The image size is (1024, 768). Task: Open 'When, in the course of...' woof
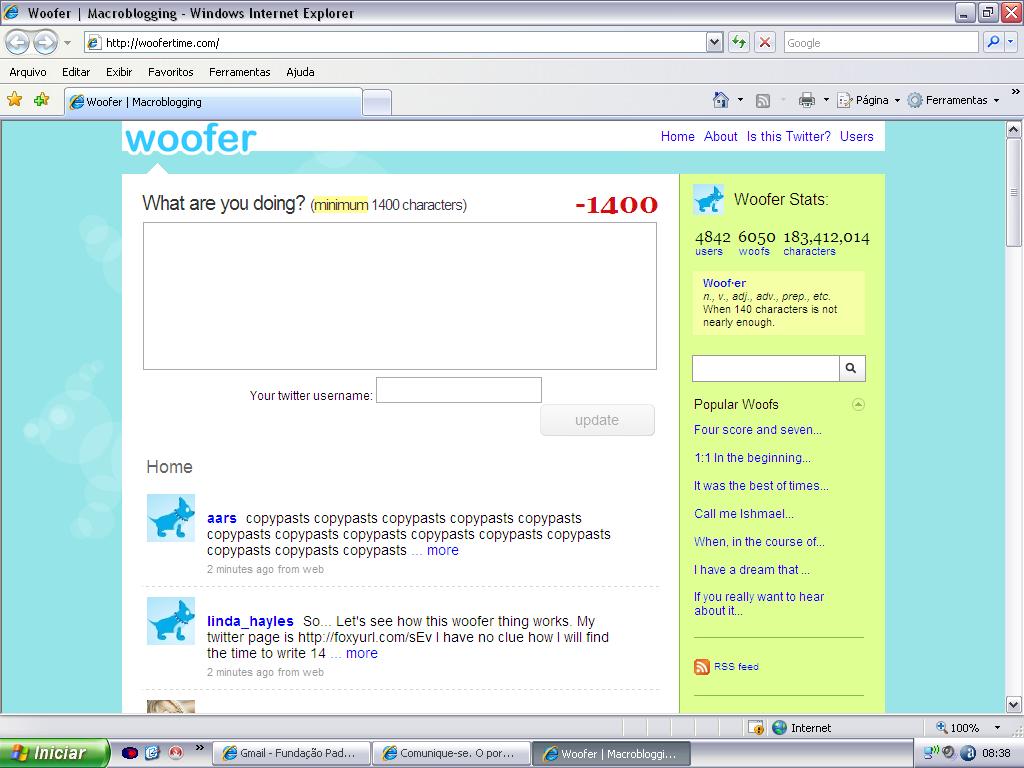(x=759, y=542)
